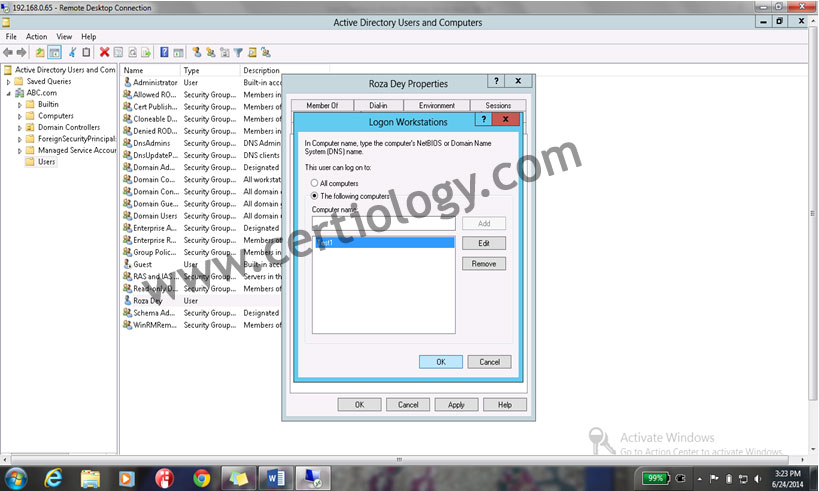Expand the Managed Service Accounts node
The width and height of the screenshot is (819, 491).
[20, 150]
